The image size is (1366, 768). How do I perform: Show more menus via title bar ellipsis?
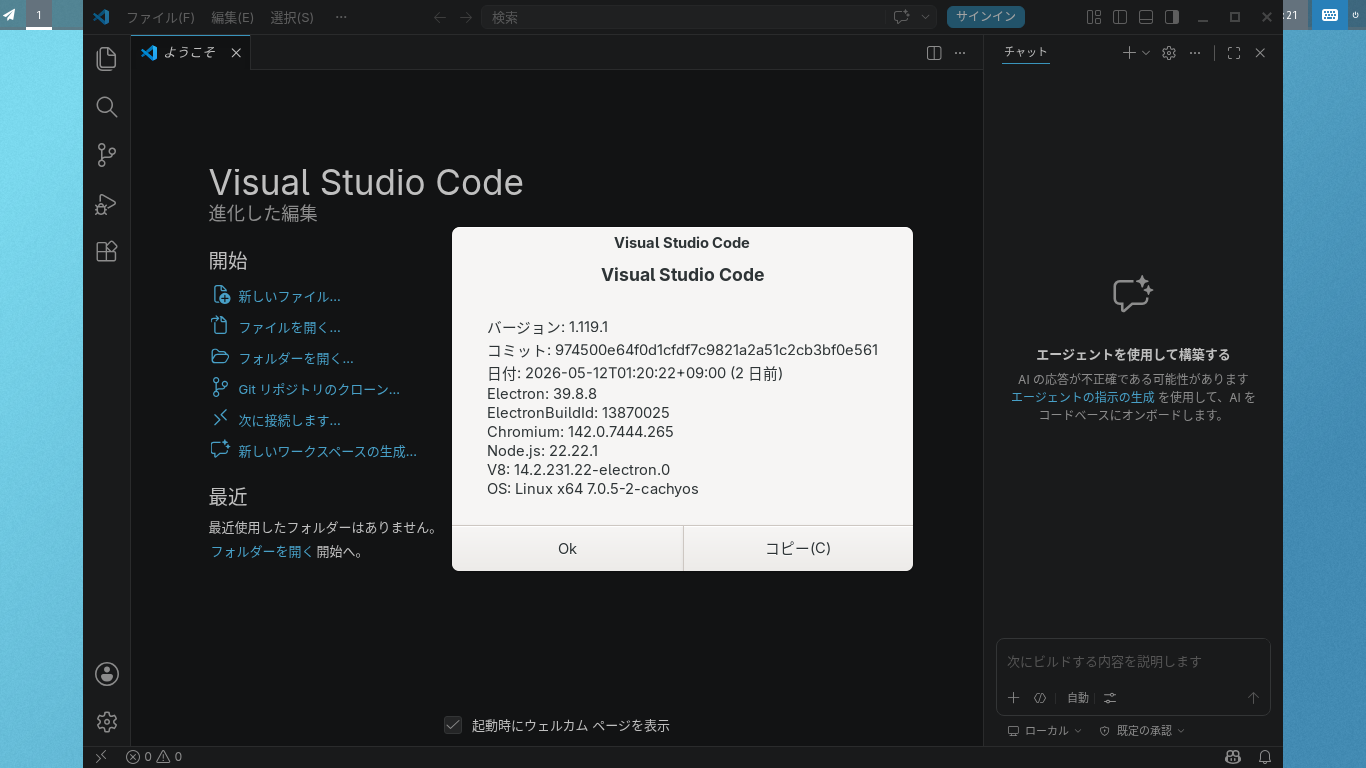coord(341,17)
